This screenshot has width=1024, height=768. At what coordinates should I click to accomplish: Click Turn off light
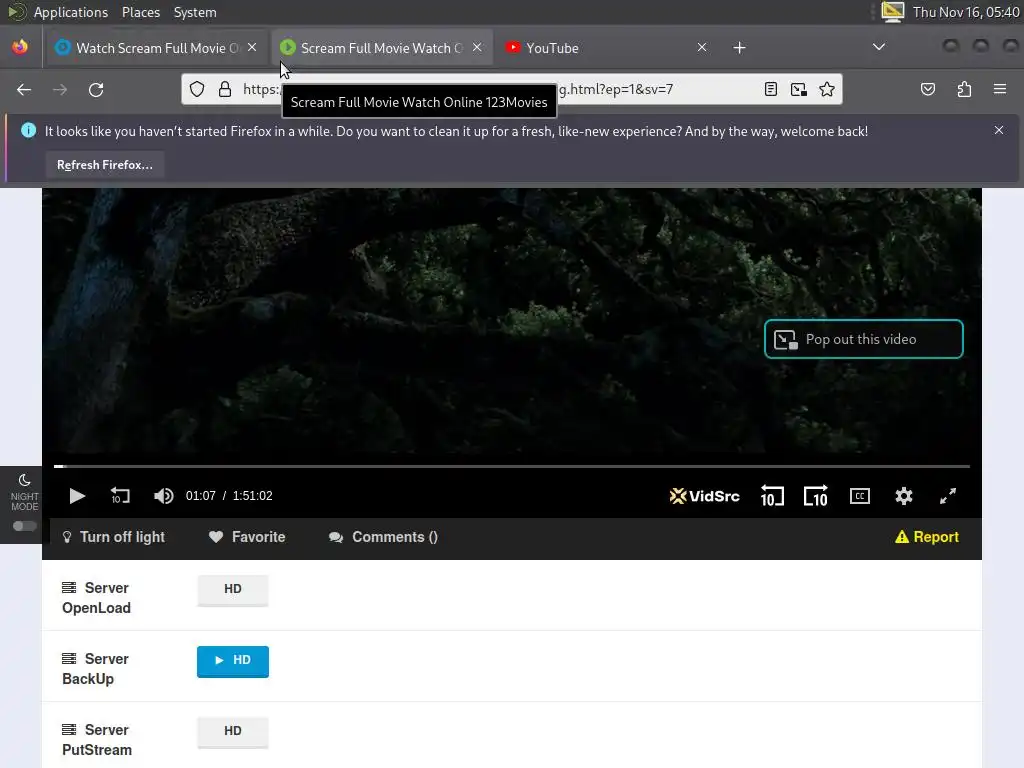(x=113, y=537)
